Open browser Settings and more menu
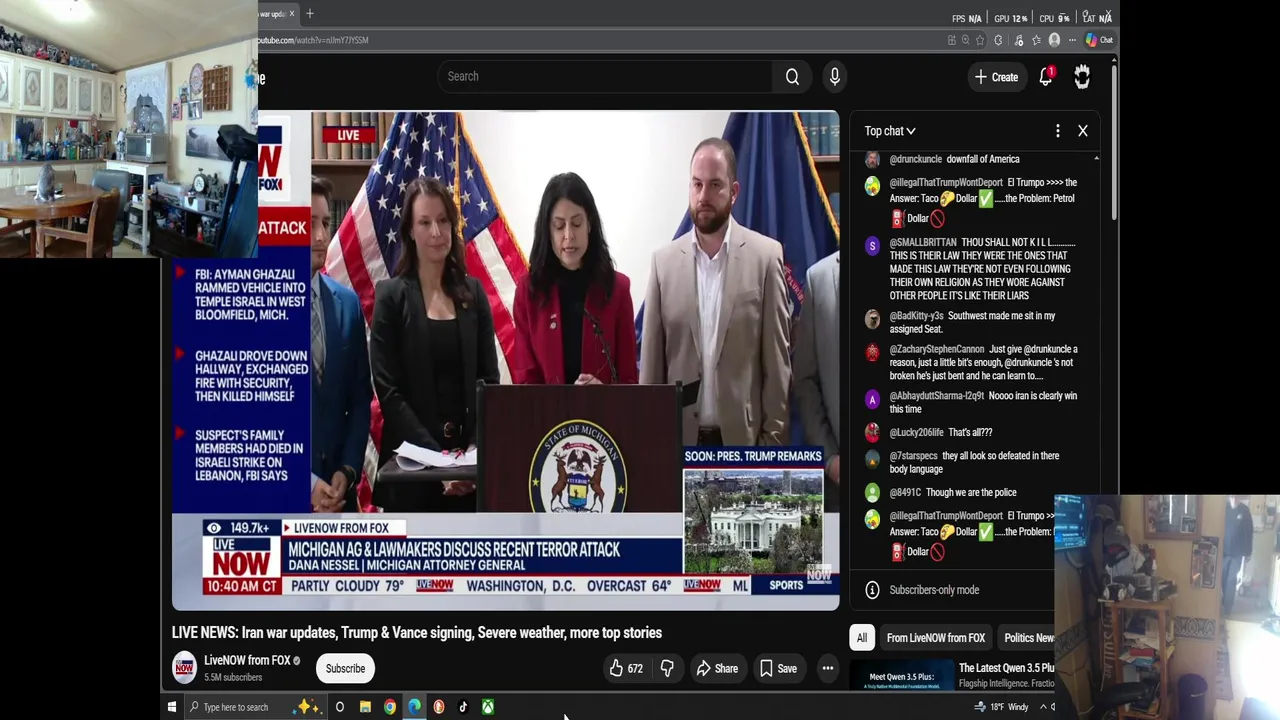Viewport: 1280px width, 720px height. coord(1072,40)
